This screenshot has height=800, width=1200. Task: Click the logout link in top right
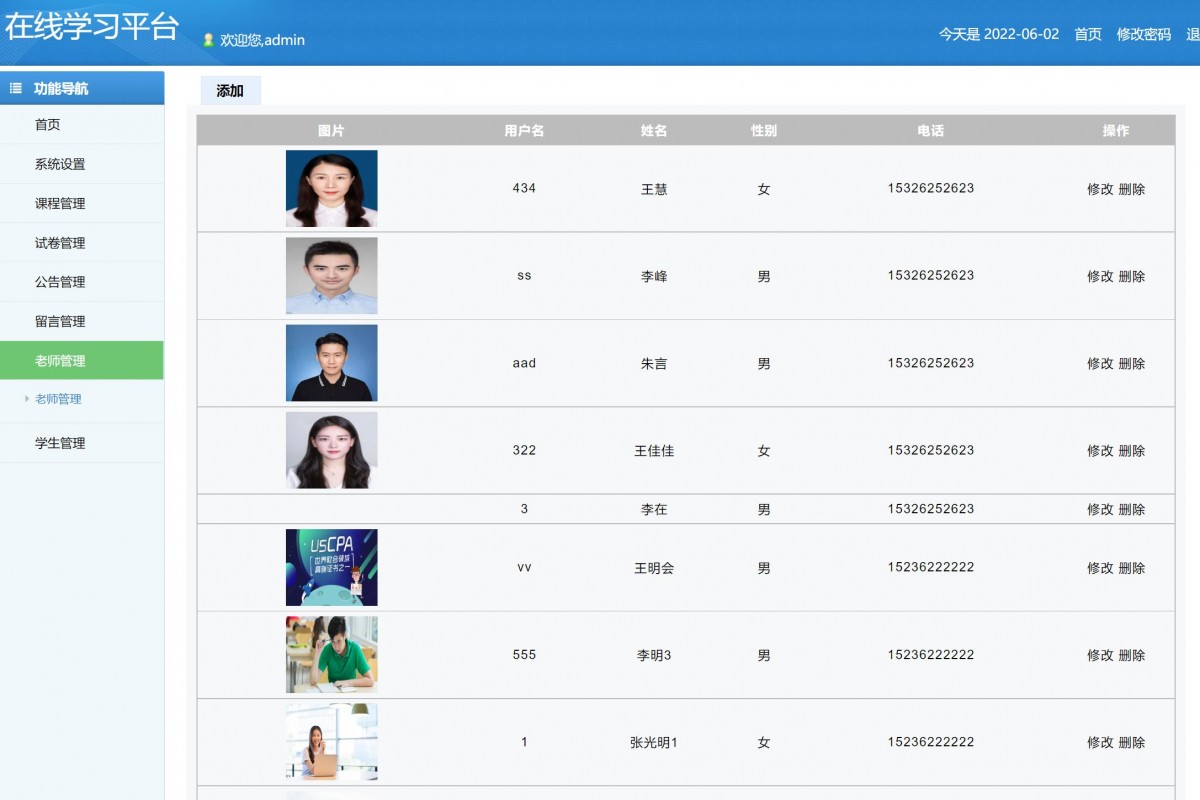(x=1192, y=34)
